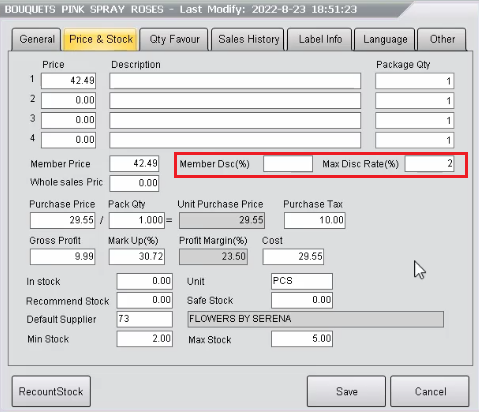
Task: Select the Price & Stock tab
Action: click(x=101, y=39)
